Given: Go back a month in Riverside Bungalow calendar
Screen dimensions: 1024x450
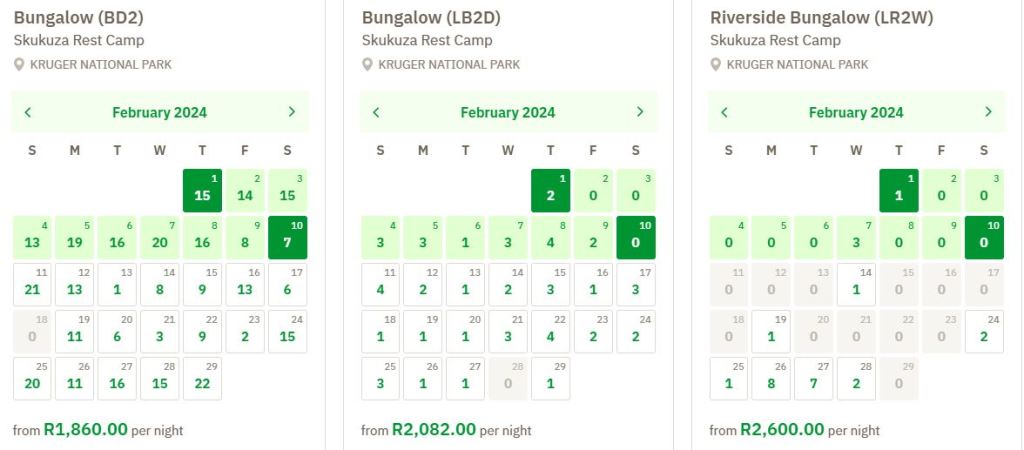Looking at the screenshot, I should tap(724, 112).
